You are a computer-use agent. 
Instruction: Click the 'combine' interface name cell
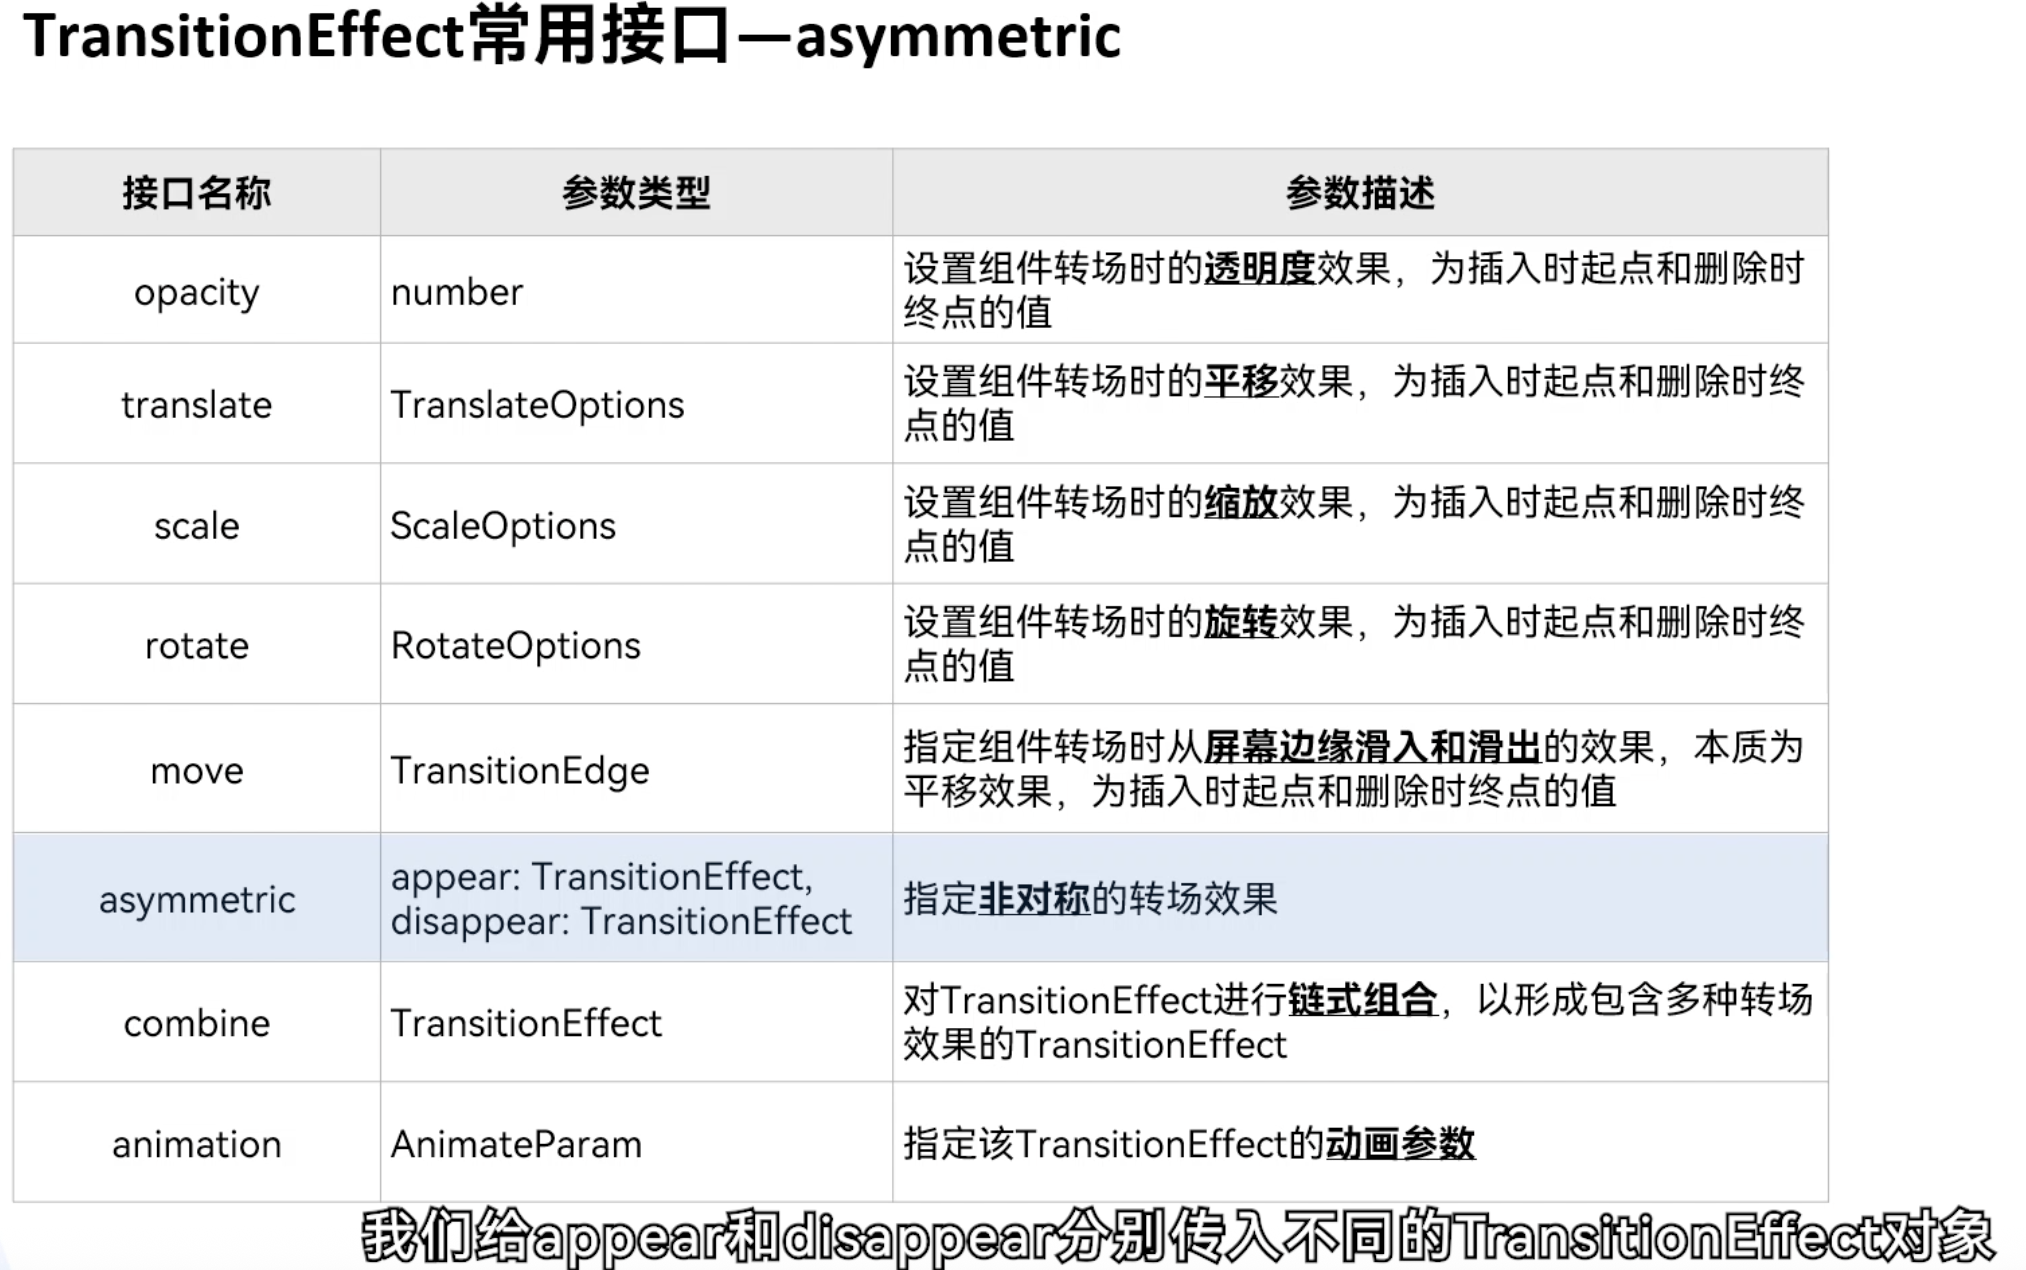[196, 1024]
